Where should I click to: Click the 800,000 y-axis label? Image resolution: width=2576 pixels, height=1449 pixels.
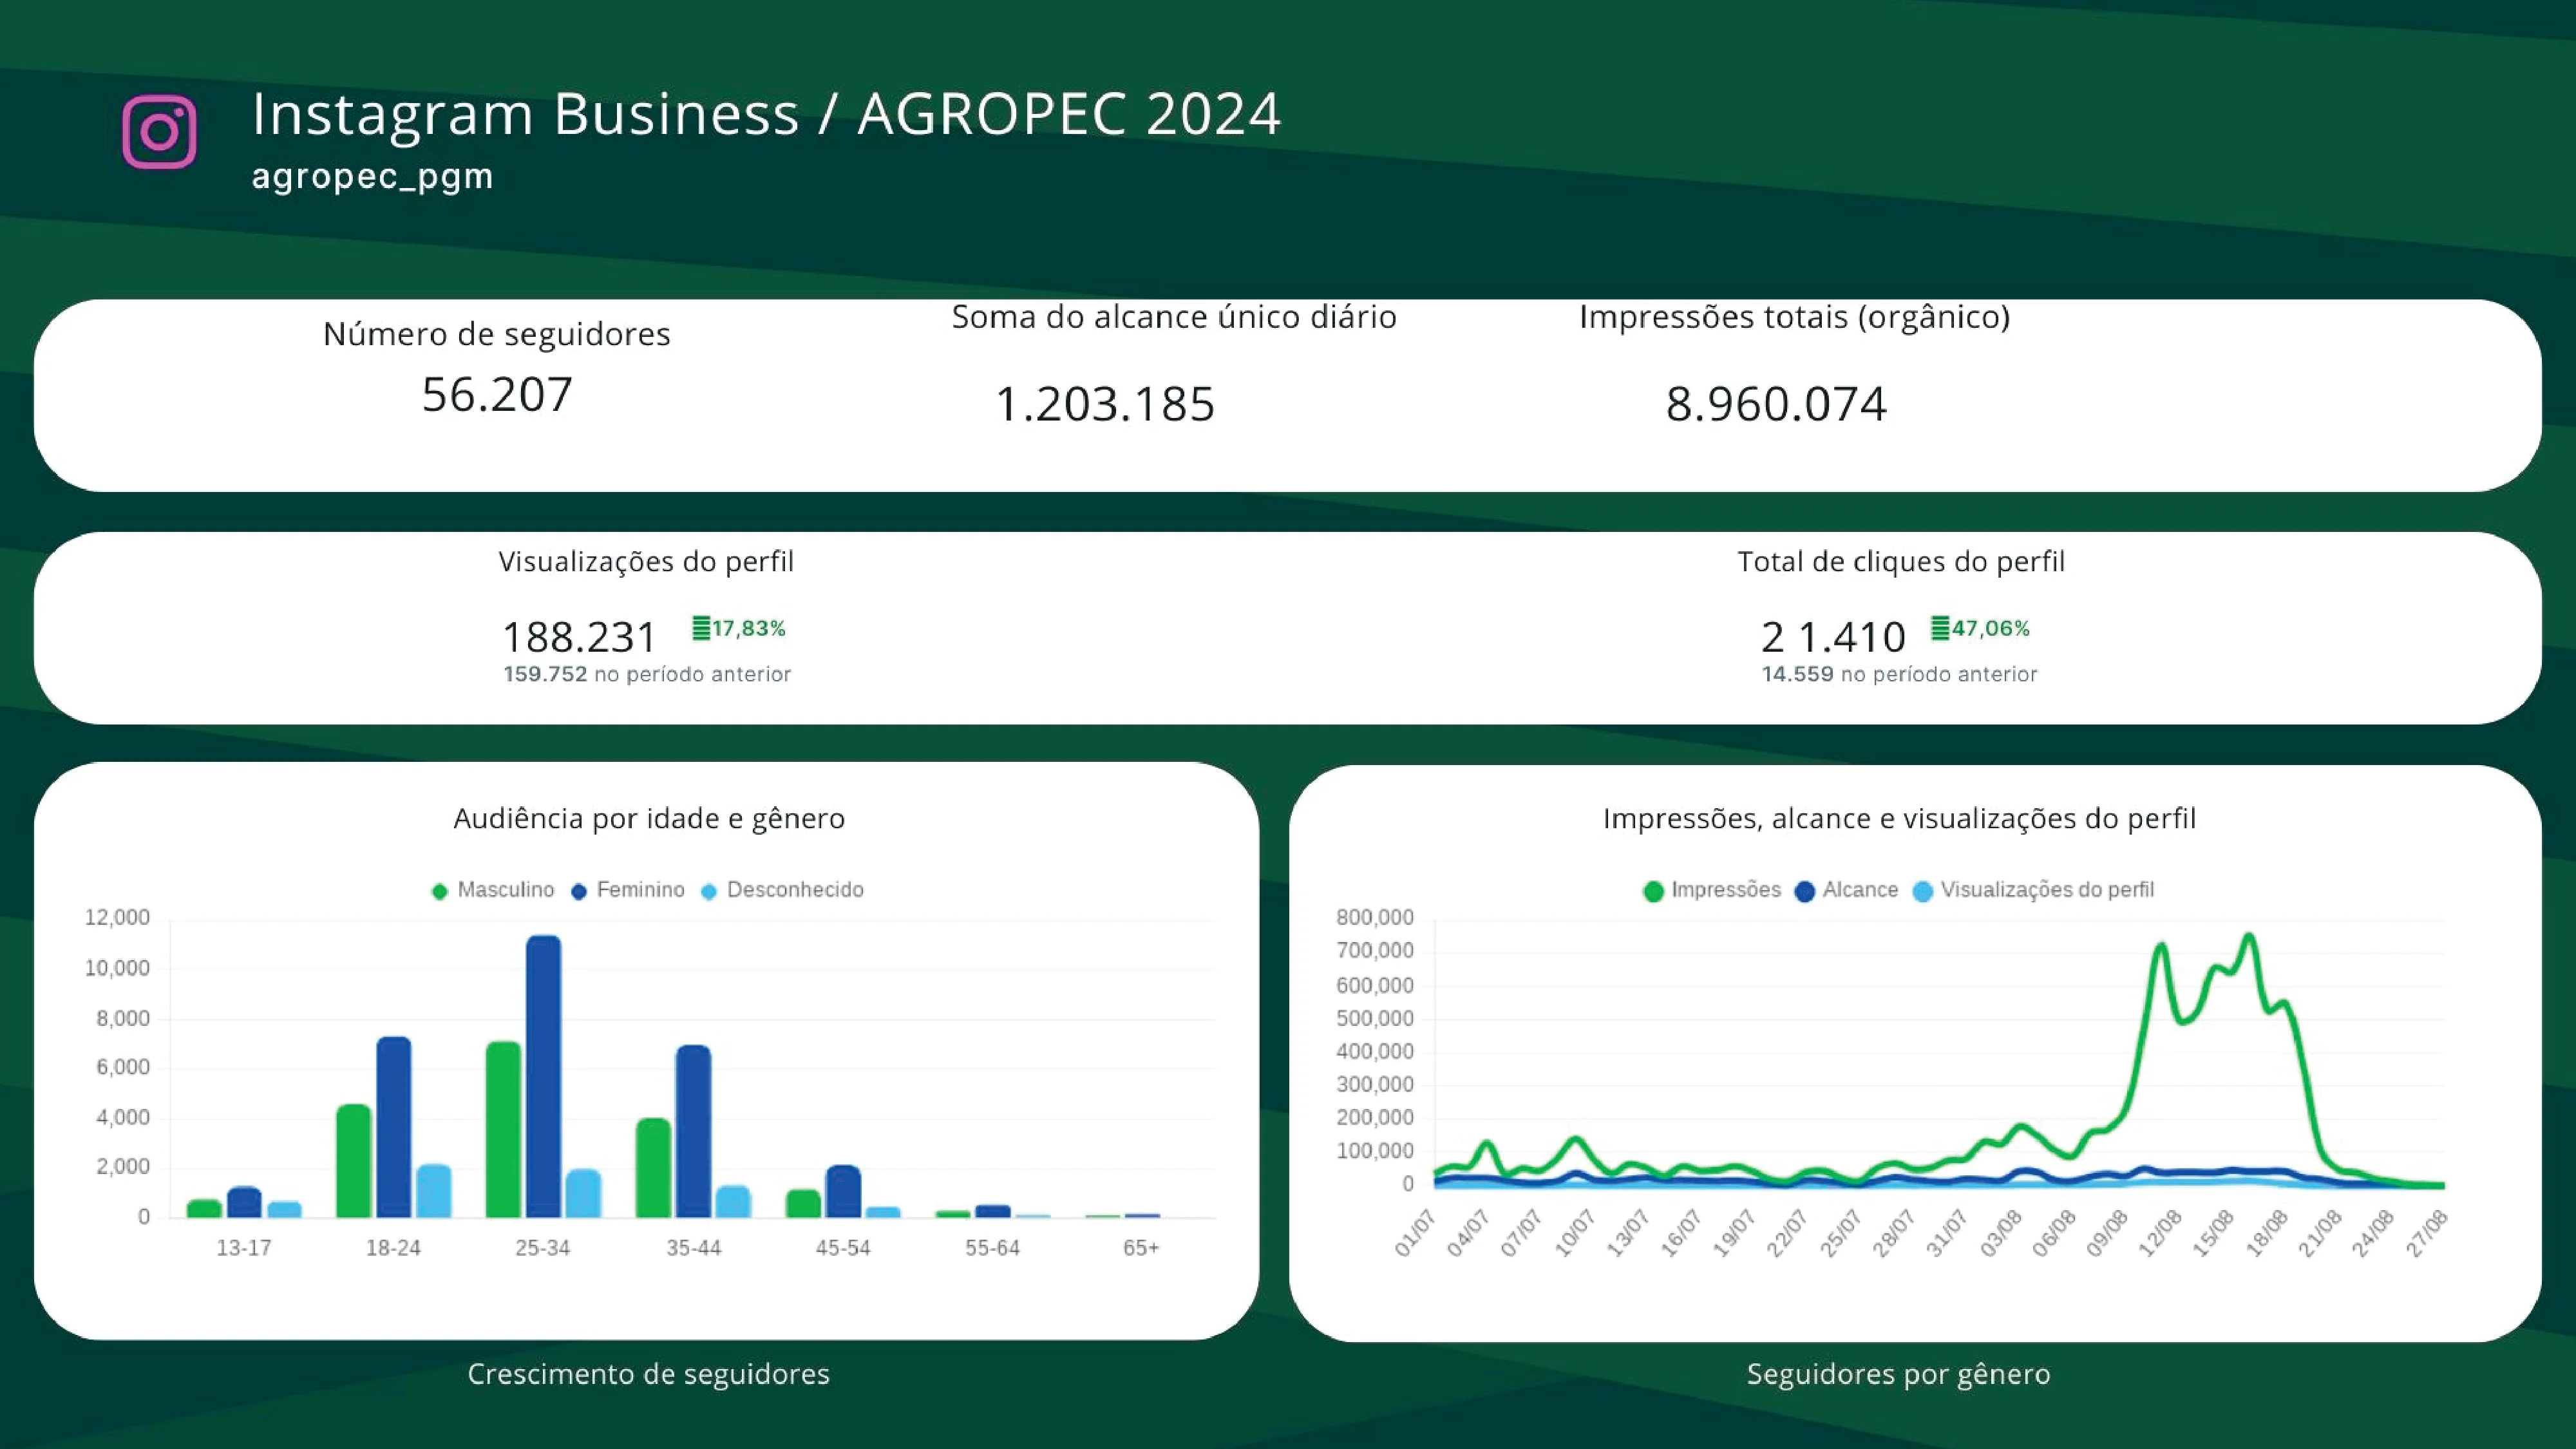[x=1375, y=918]
